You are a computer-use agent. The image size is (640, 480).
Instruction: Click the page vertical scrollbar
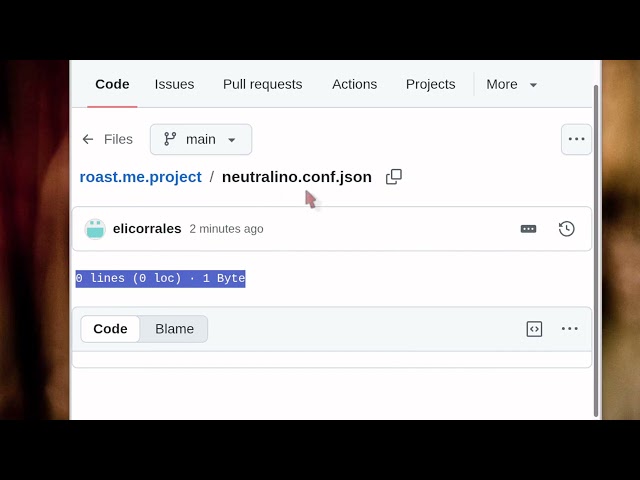point(596,251)
